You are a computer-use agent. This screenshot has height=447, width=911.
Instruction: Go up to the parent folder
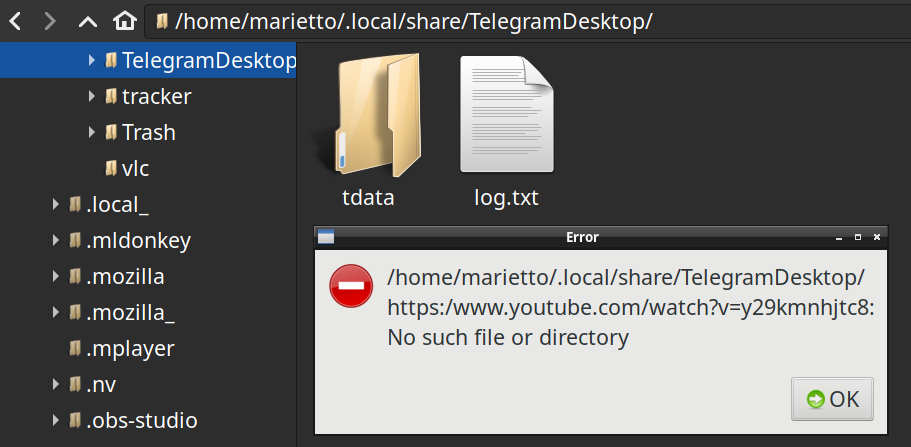pyautogui.click(x=88, y=22)
